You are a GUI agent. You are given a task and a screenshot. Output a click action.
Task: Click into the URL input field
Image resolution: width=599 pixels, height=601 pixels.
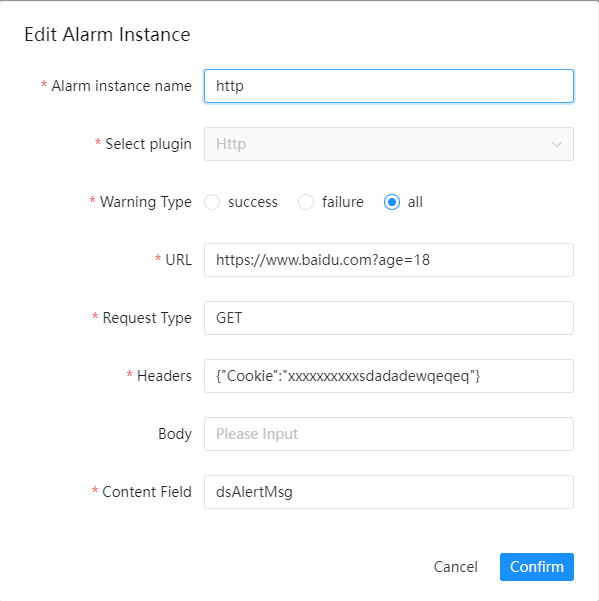[389, 260]
